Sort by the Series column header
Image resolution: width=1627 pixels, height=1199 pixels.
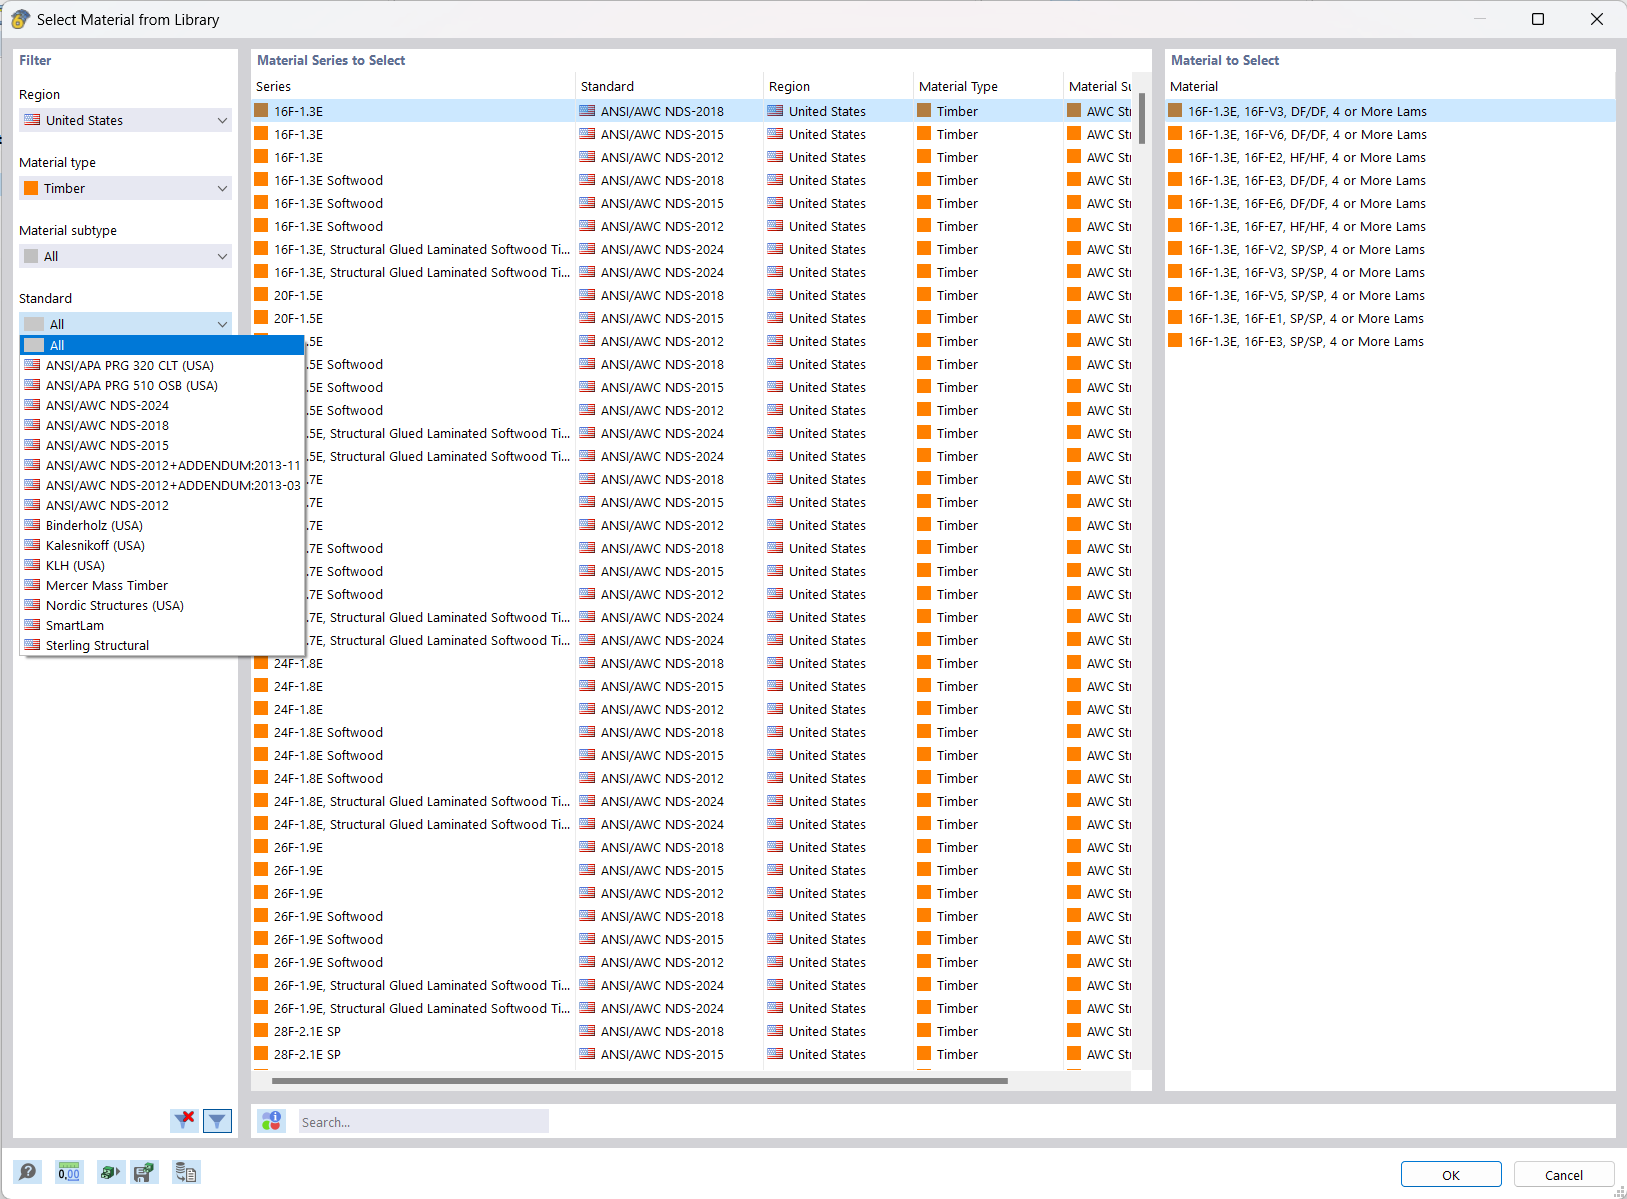coord(413,86)
